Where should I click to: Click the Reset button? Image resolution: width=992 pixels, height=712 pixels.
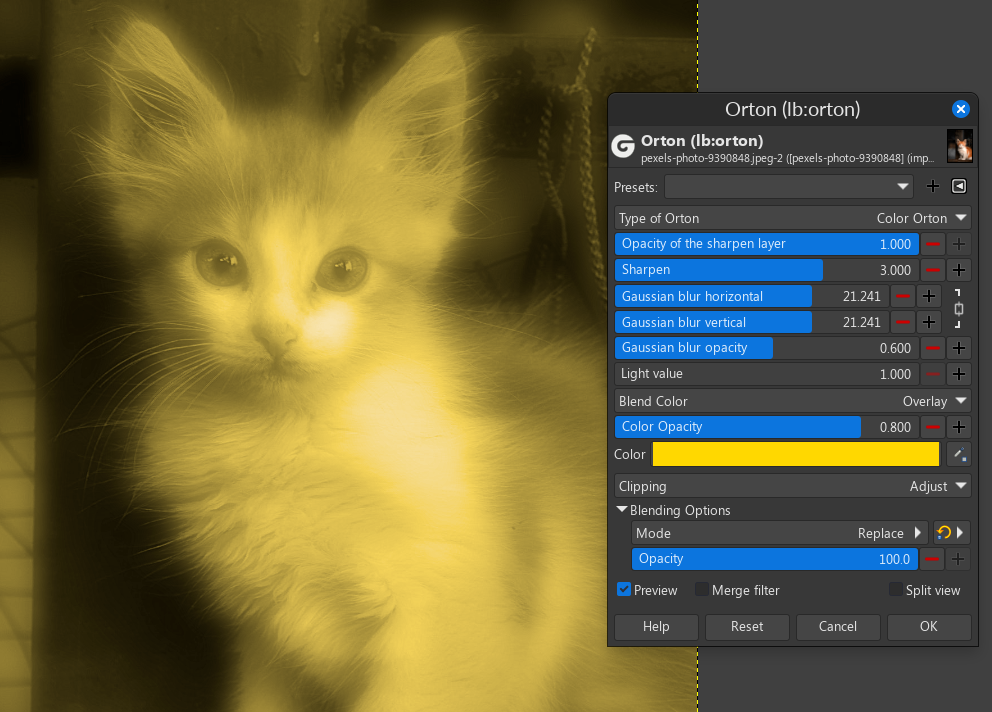point(747,627)
